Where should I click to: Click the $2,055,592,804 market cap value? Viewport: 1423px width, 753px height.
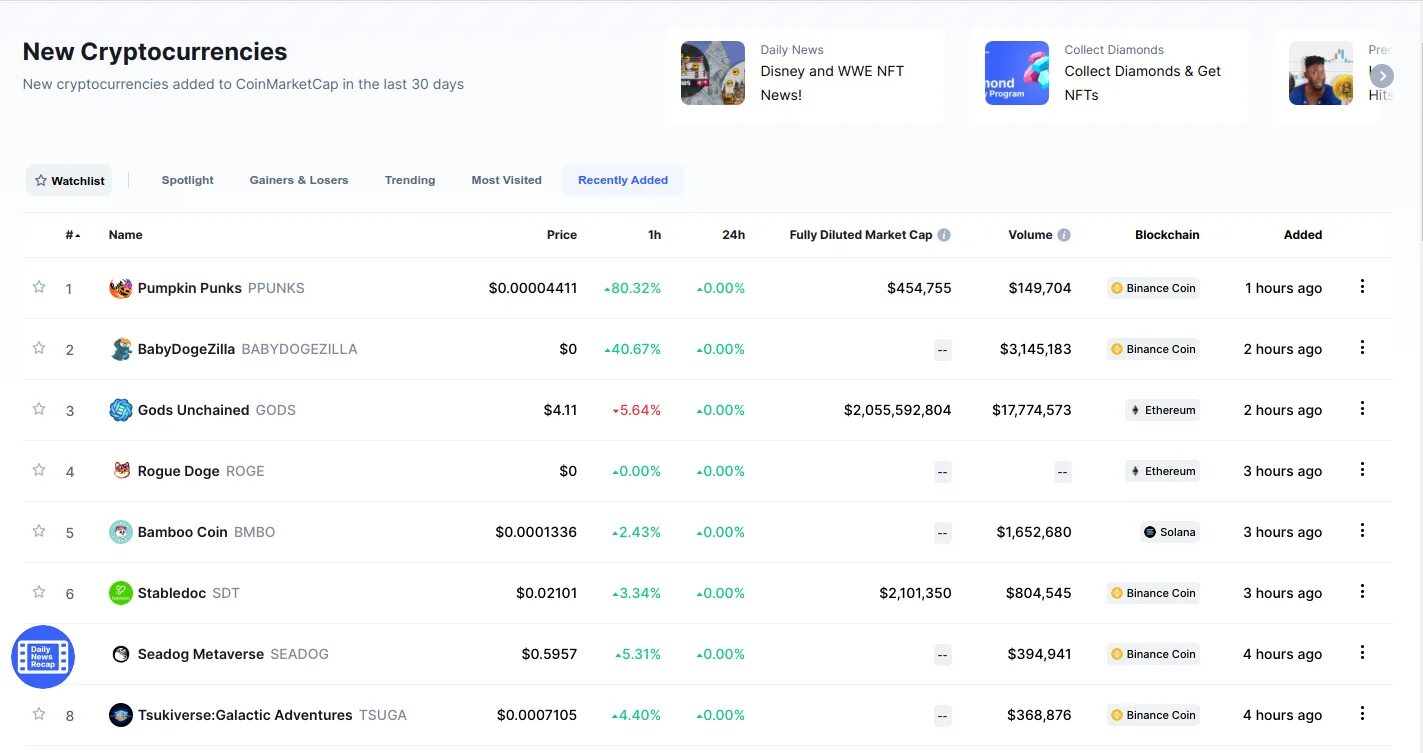[898, 410]
